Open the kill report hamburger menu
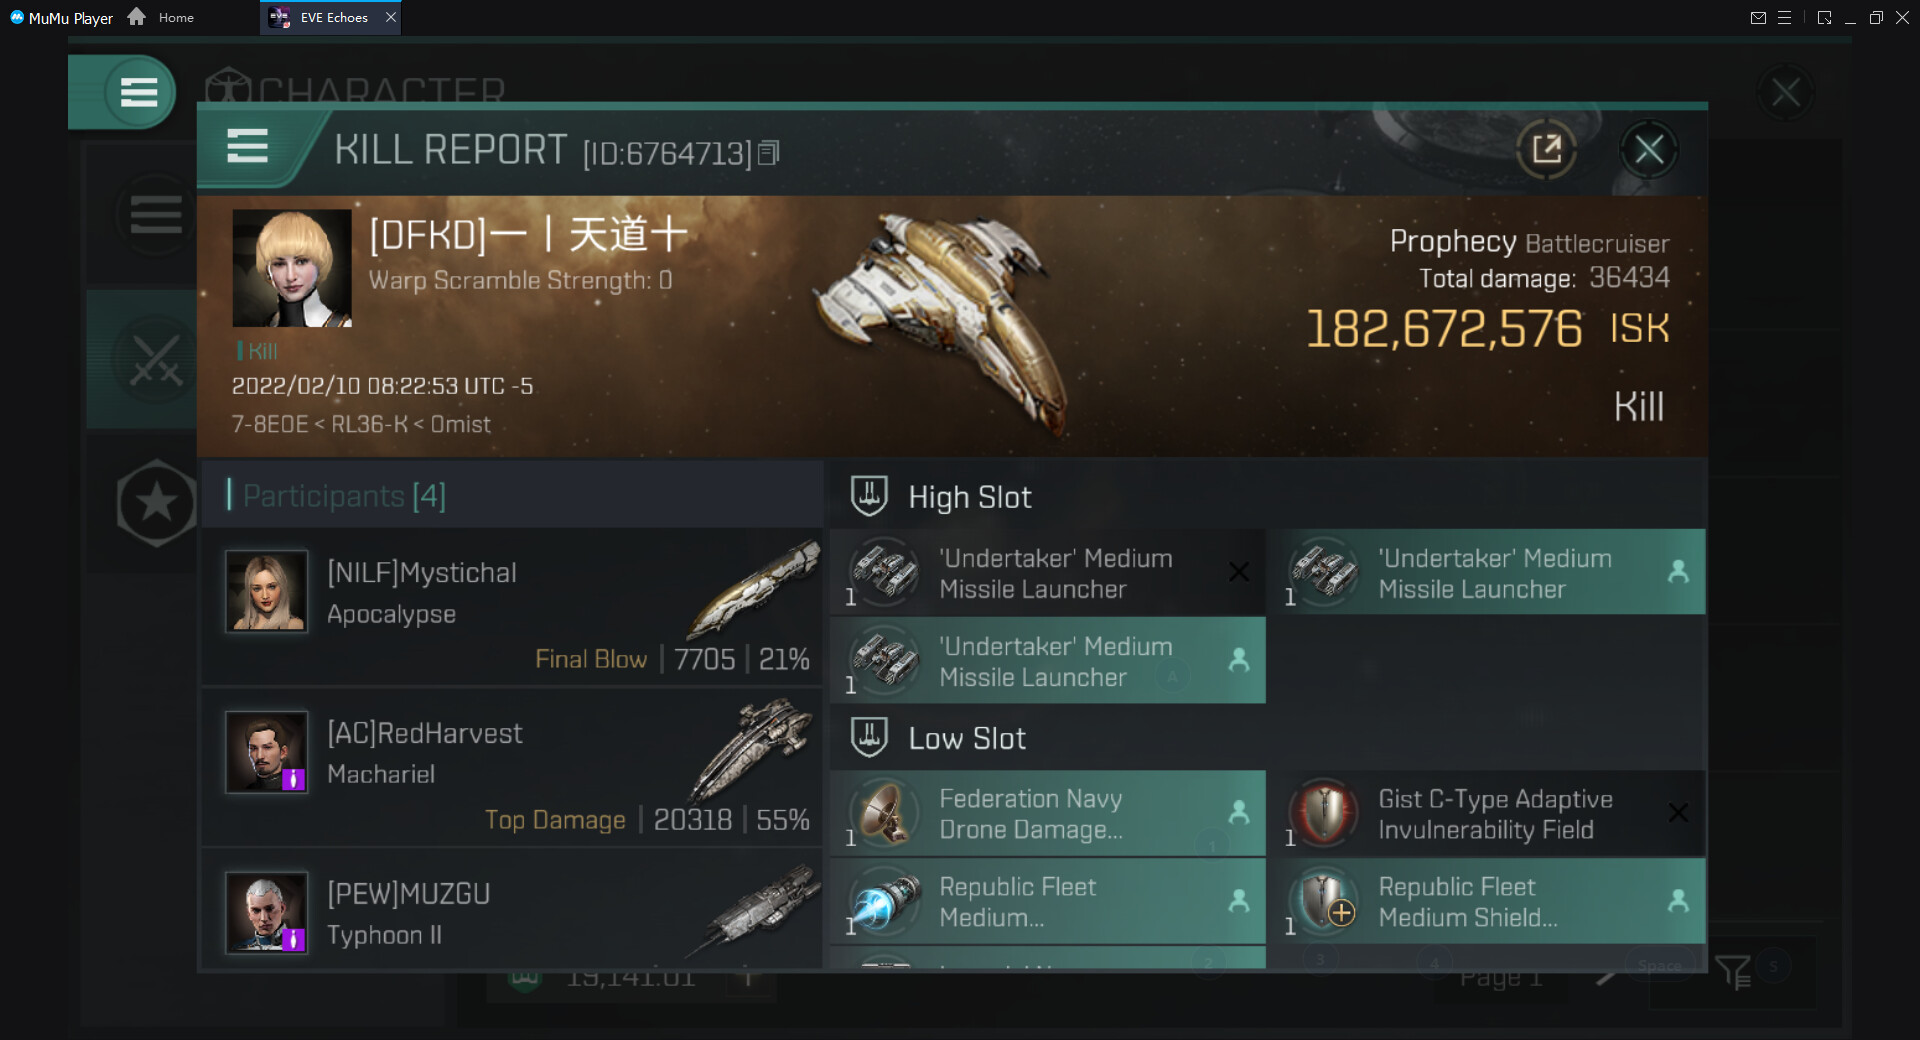Viewport: 1920px width, 1040px height. click(x=247, y=147)
